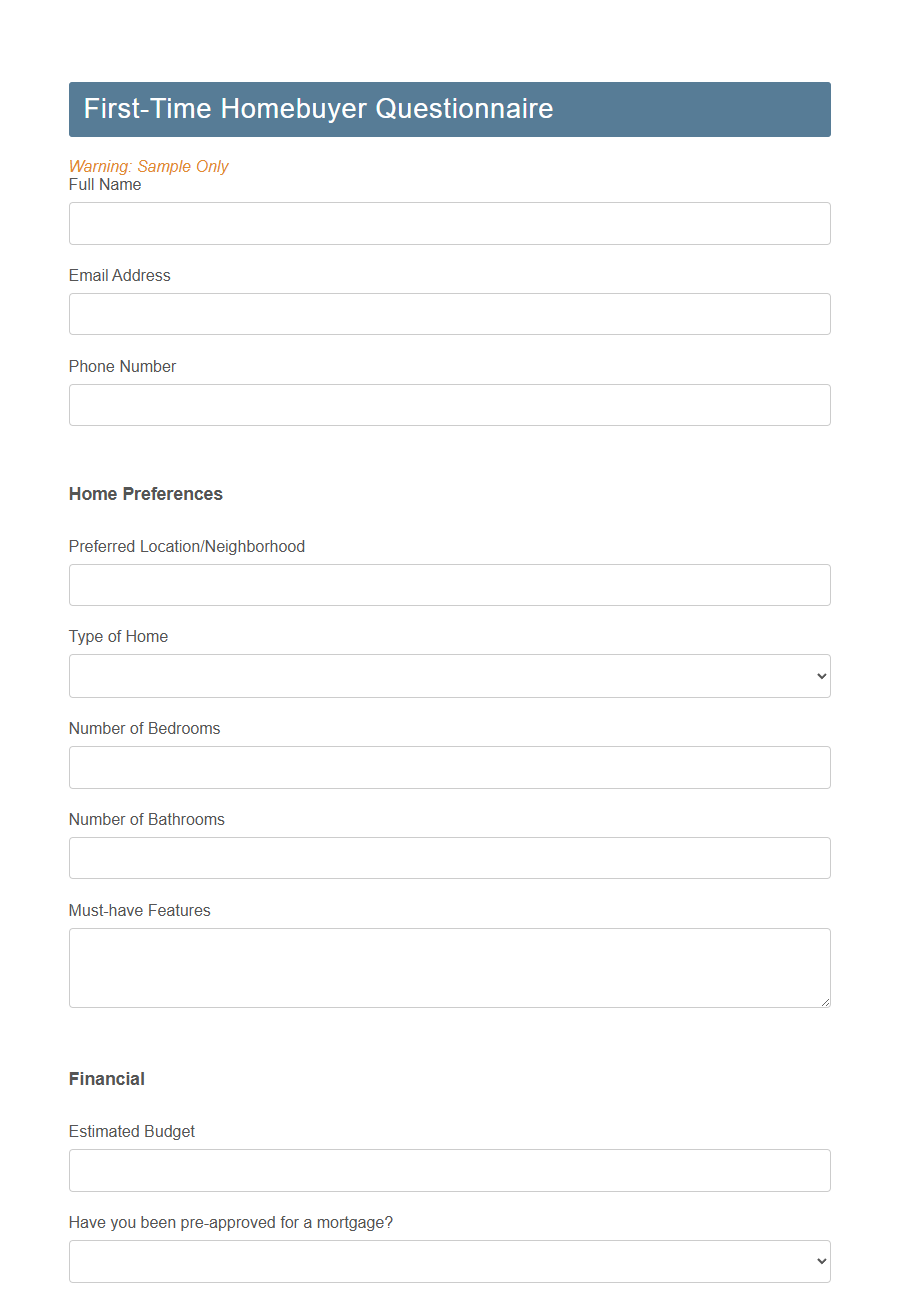Click the Email Address label text
This screenshot has height=1300, width=900.
tap(119, 275)
